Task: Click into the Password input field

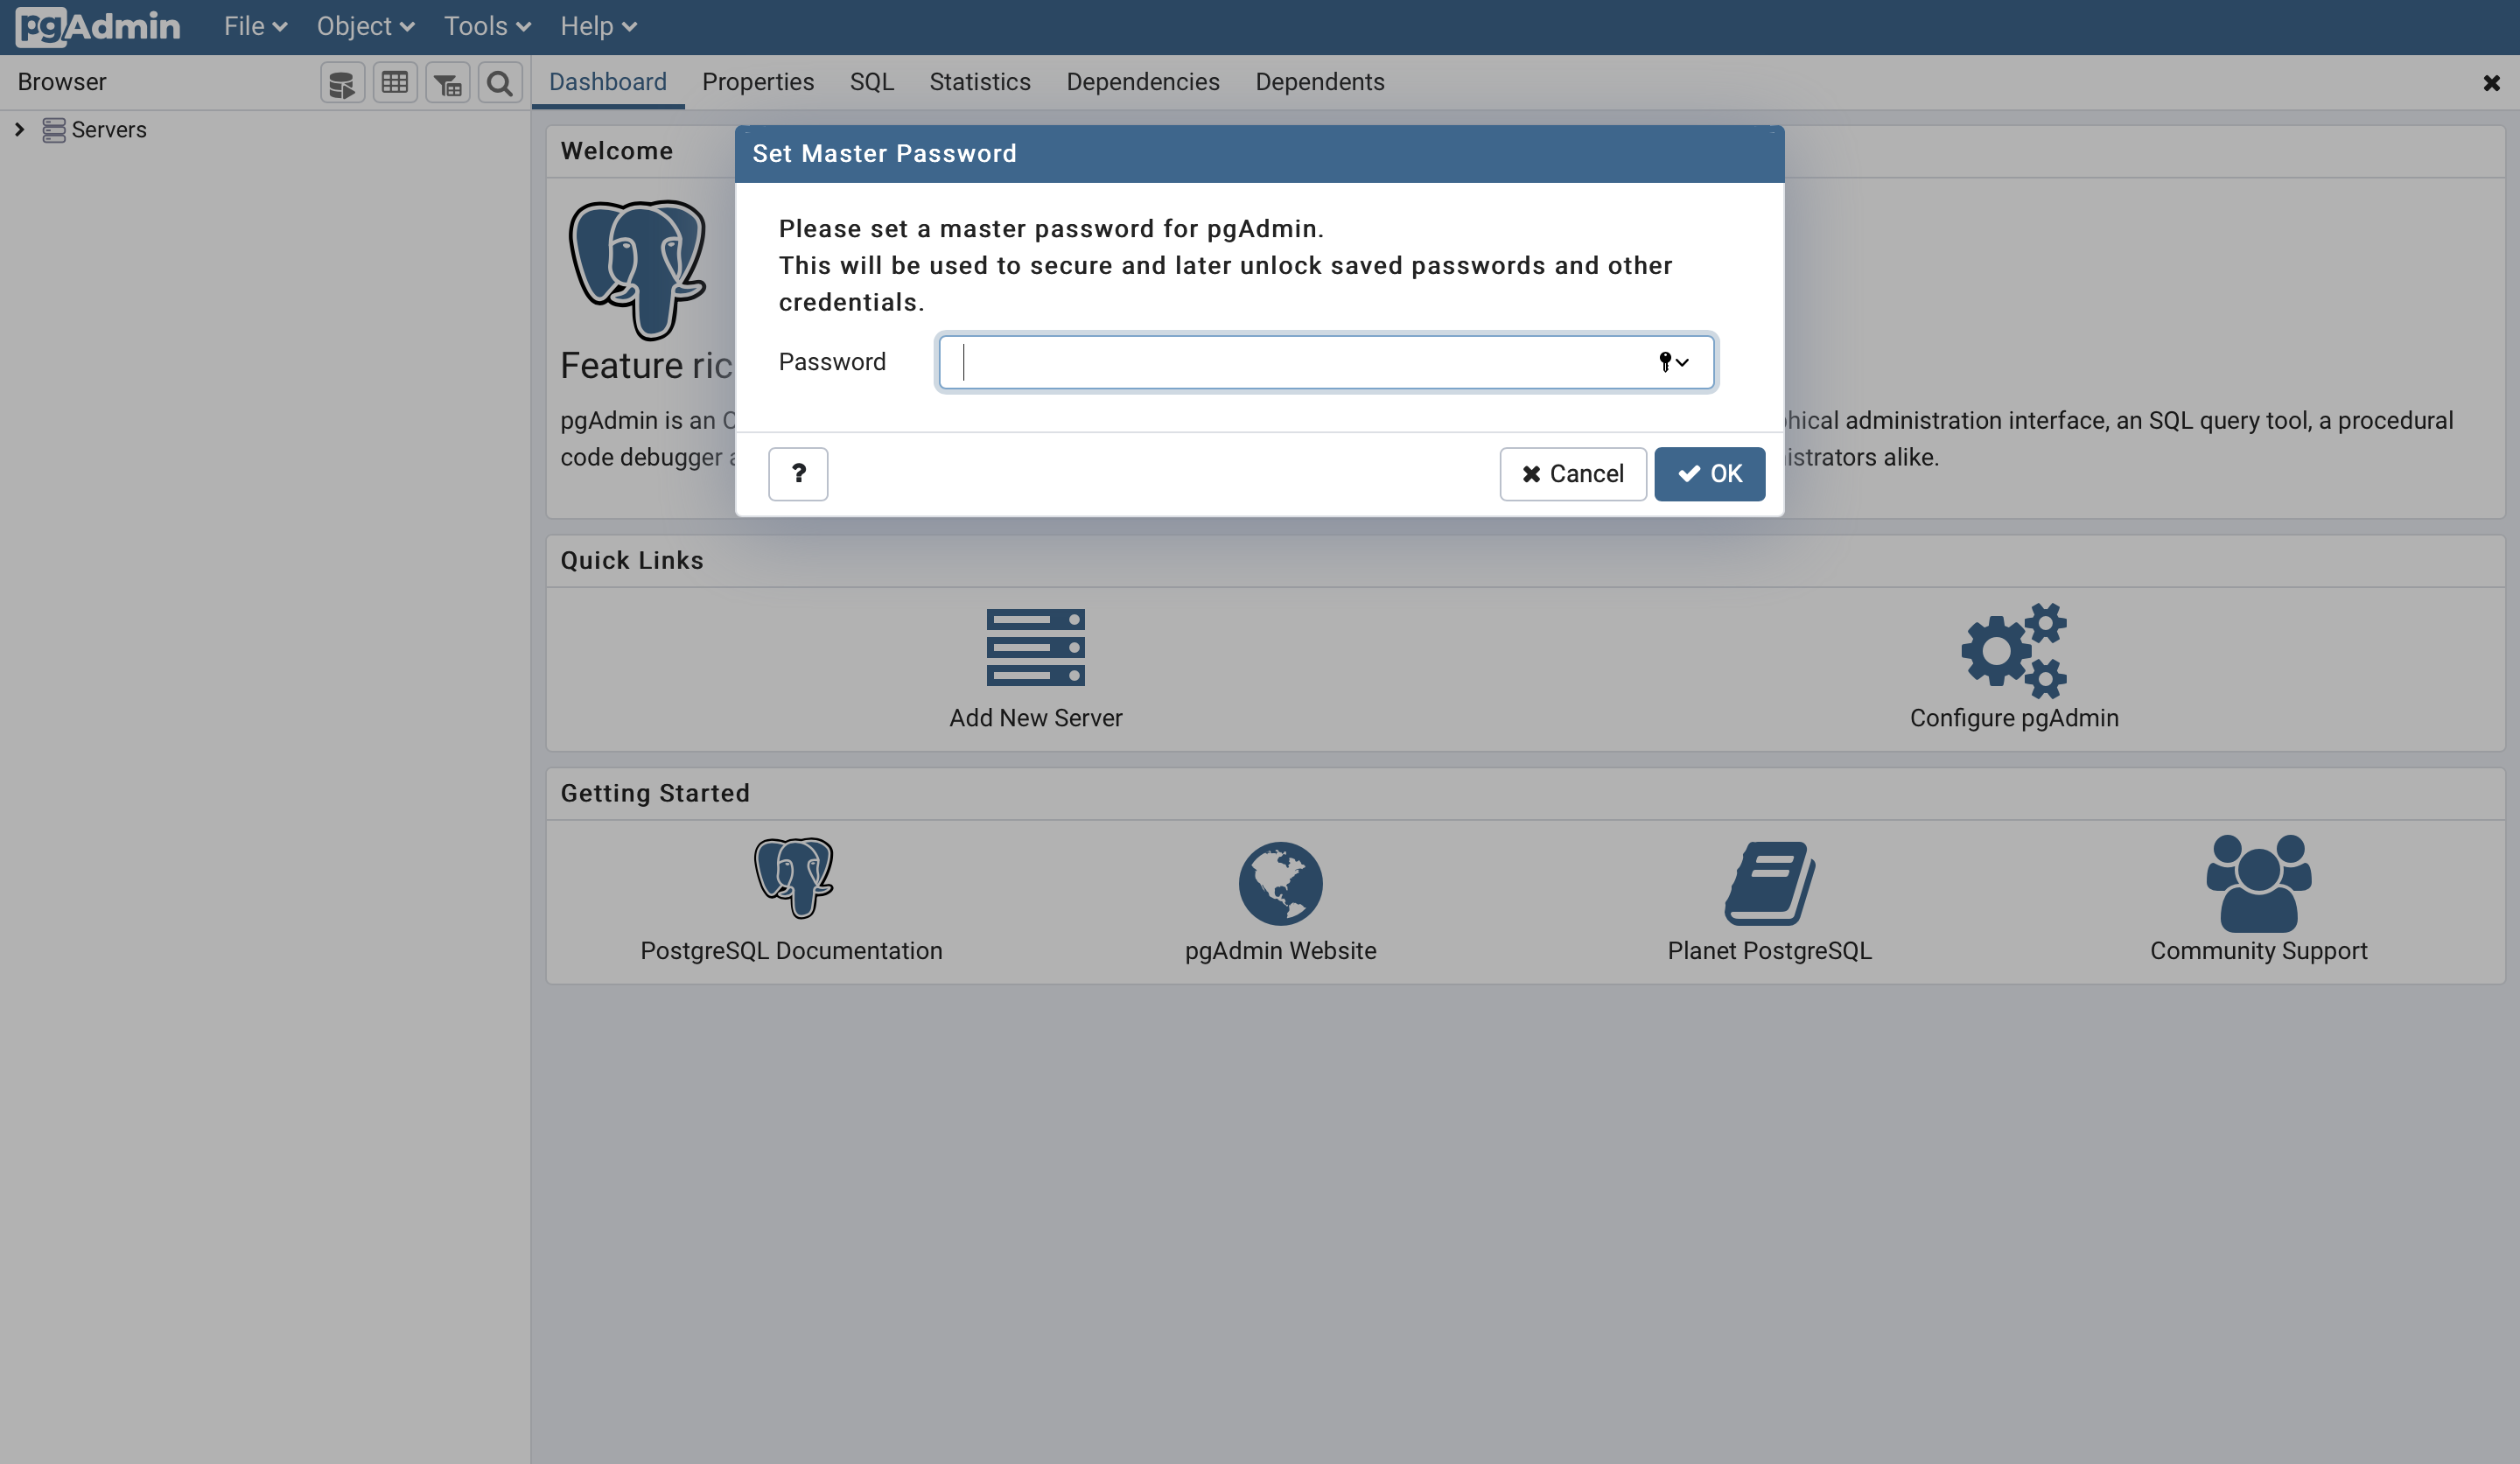Action: click(x=1326, y=361)
